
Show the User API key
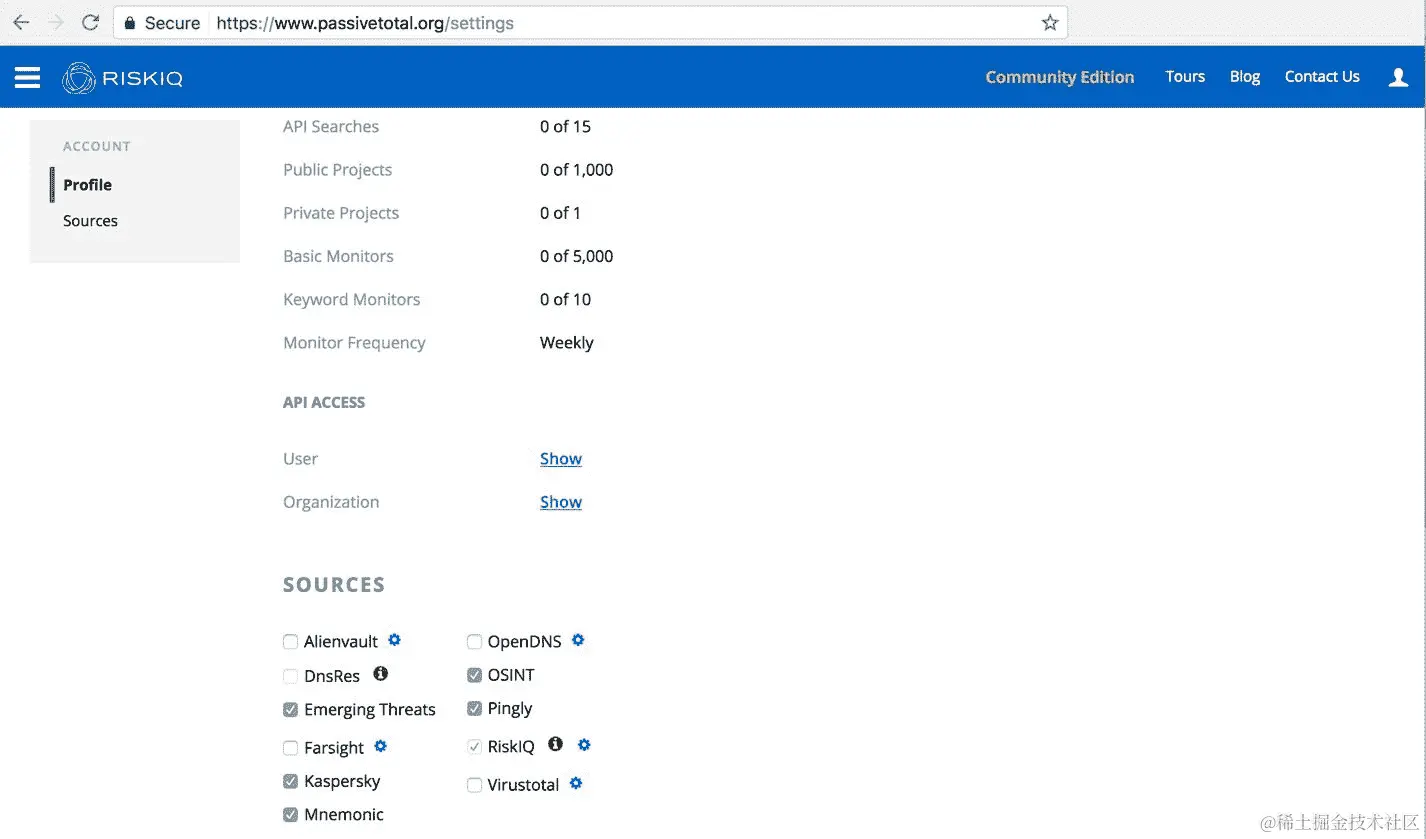(x=561, y=459)
